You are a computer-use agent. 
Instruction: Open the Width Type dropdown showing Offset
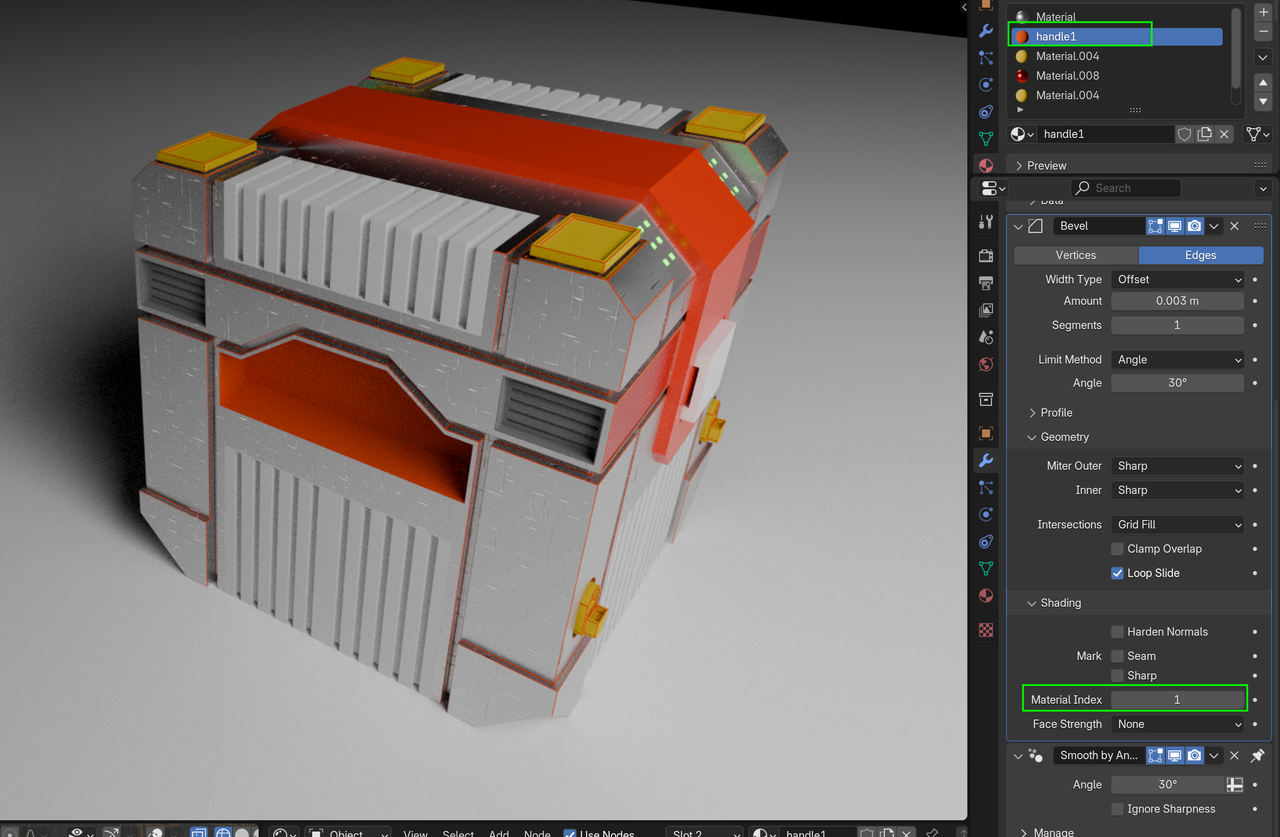(1177, 279)
